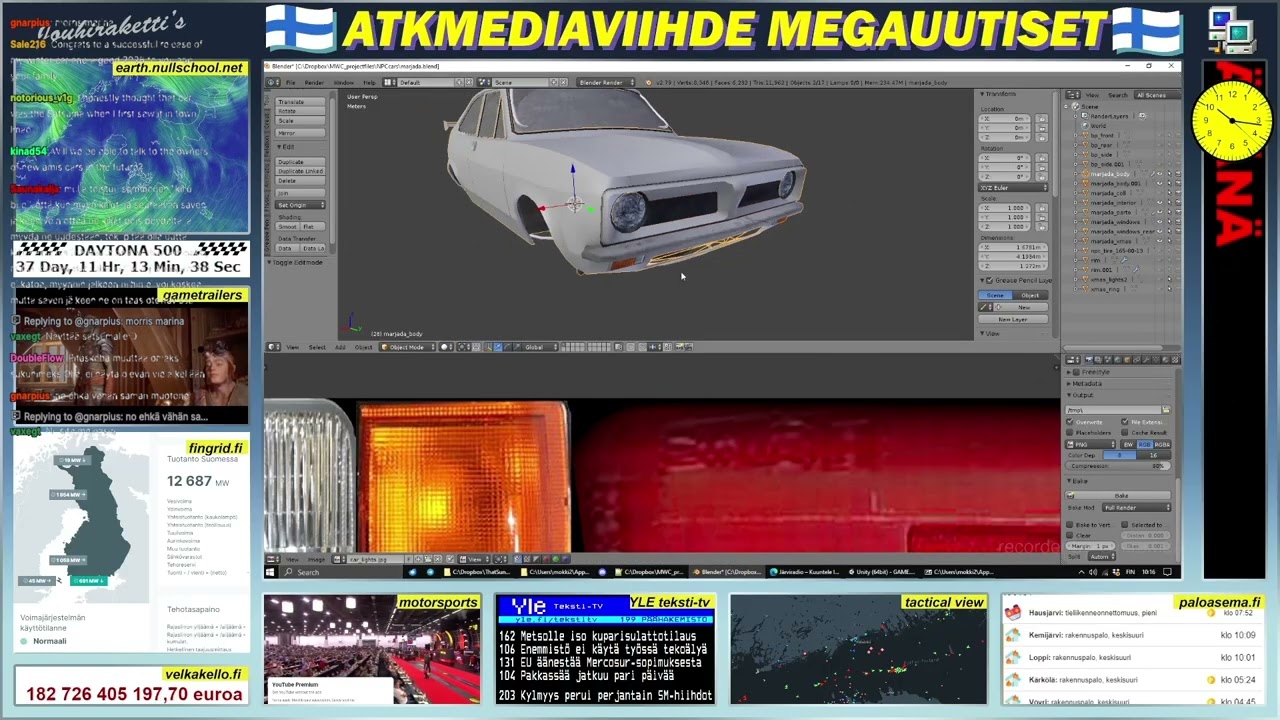1280x720 pixels.
Task: Click the X scale value field
Action: click(x=1005, y=208)
